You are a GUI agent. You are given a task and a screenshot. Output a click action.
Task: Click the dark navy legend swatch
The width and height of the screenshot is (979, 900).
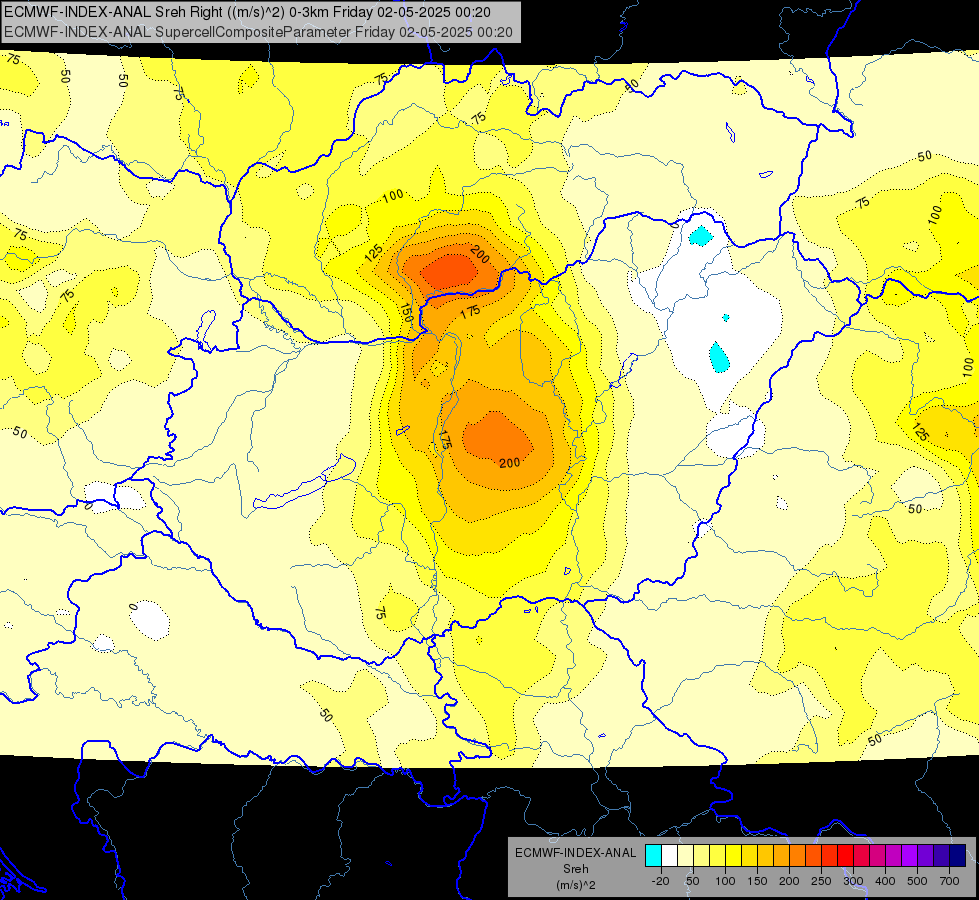click(x=958, y=855)
